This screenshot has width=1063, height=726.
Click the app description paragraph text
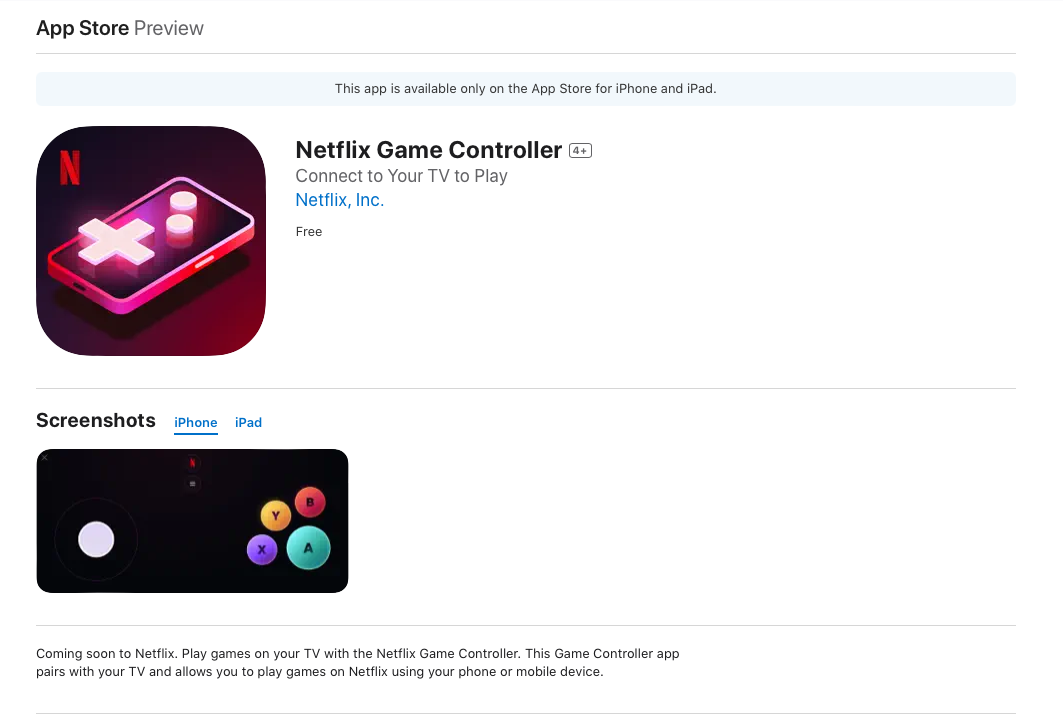click(x=358, y=662)
